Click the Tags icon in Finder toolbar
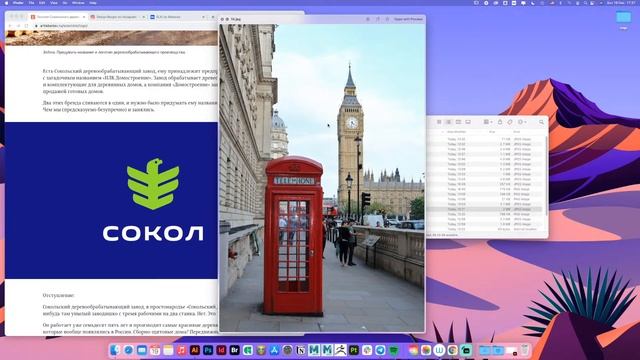Image resolution: width=640 pixels, height=360 pixels. 510,122
